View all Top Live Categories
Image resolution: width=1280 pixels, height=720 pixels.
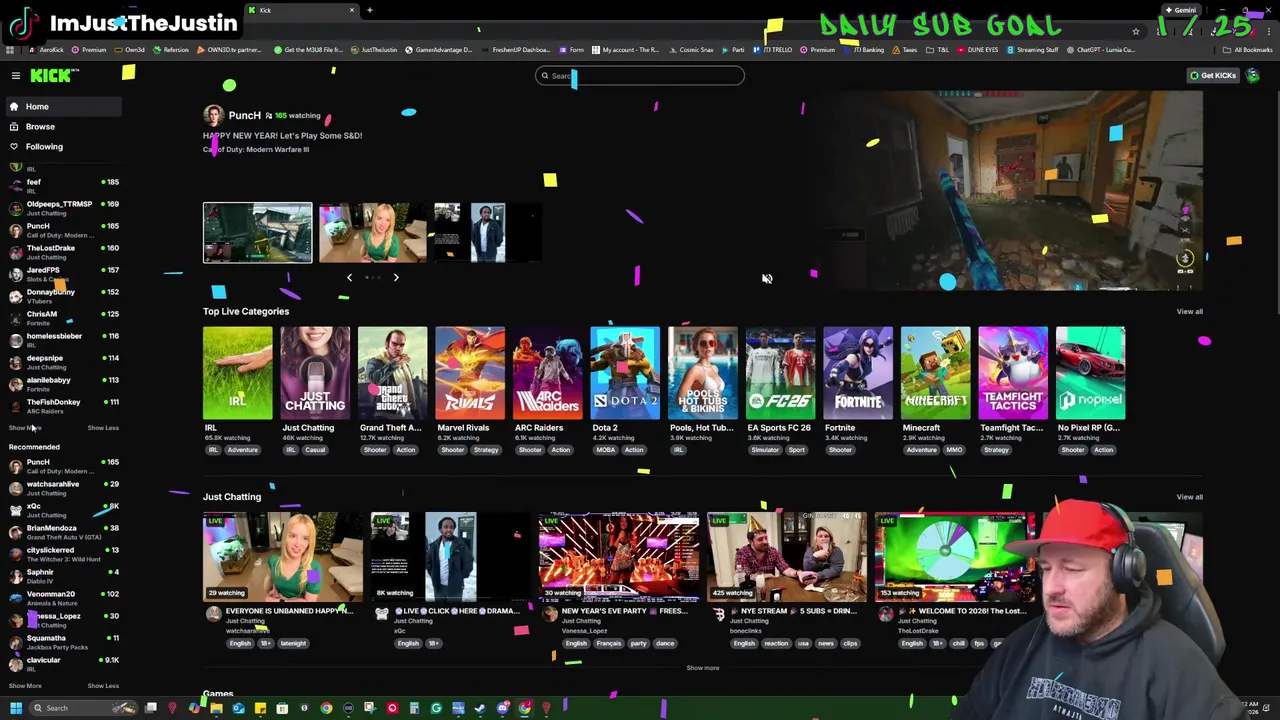point(1189,311)
